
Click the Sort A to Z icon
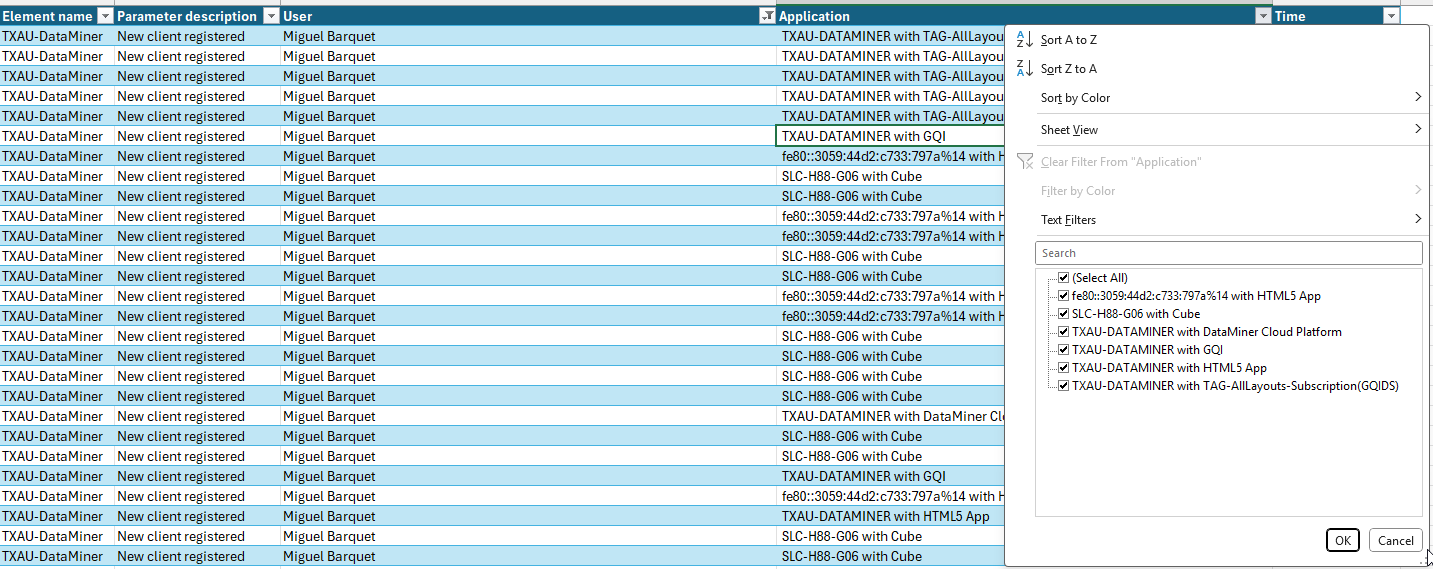(x=1024, y=40)
